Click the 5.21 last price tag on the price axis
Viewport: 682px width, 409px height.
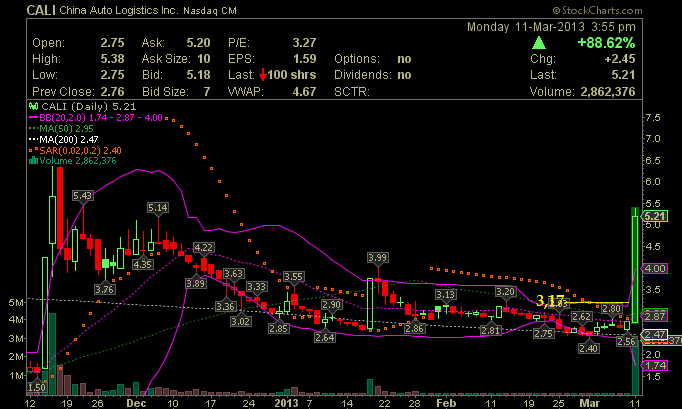(655, 216)
